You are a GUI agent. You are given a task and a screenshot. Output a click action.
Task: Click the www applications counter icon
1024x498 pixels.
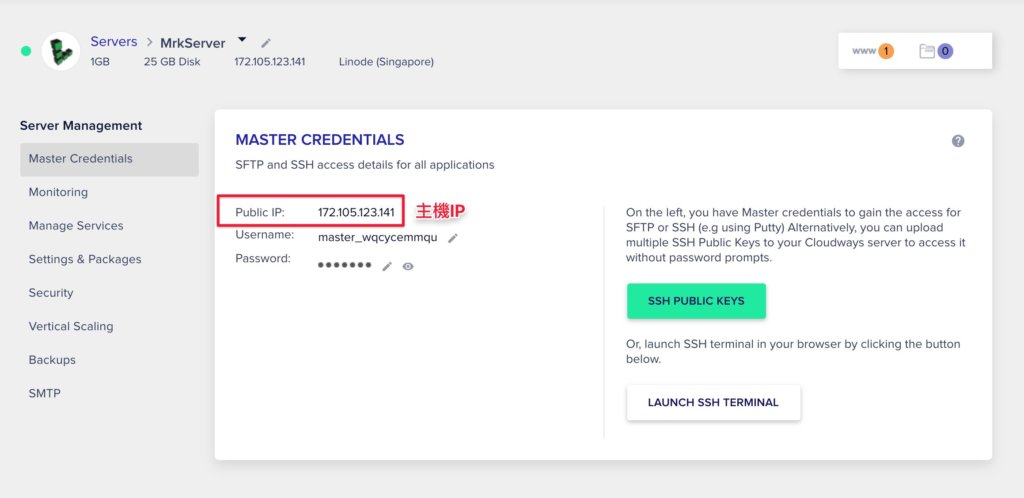(872, 51)
